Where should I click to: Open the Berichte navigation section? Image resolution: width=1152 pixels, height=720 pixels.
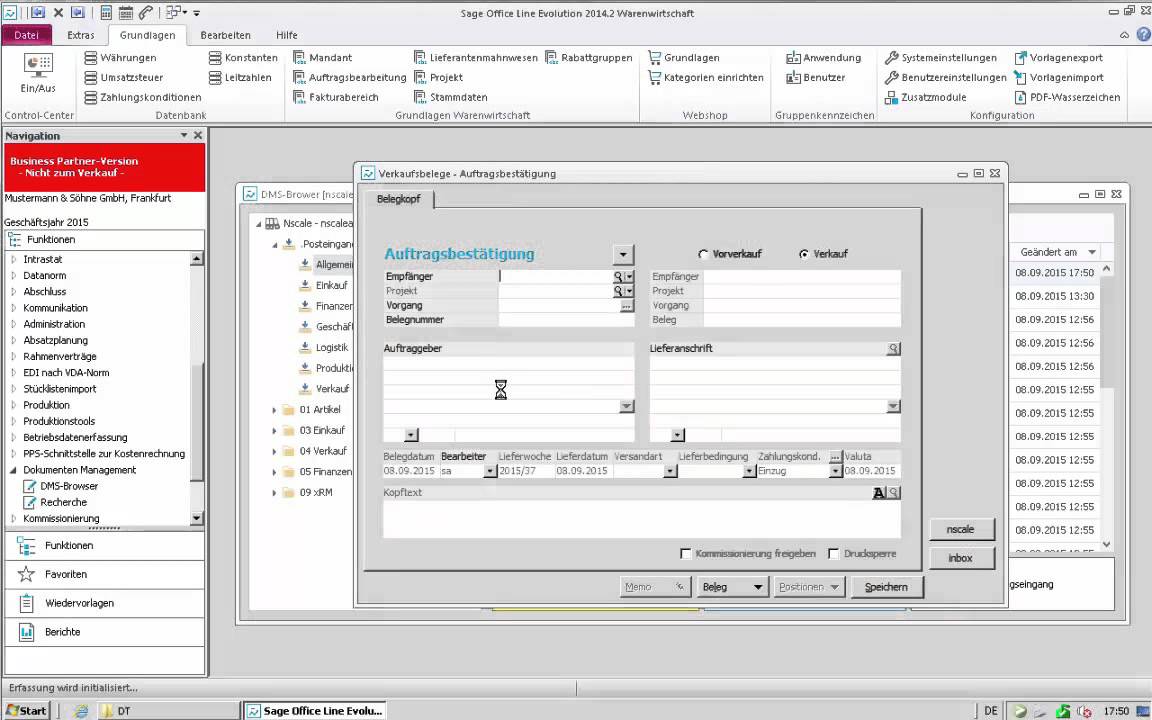click(104, 632)
